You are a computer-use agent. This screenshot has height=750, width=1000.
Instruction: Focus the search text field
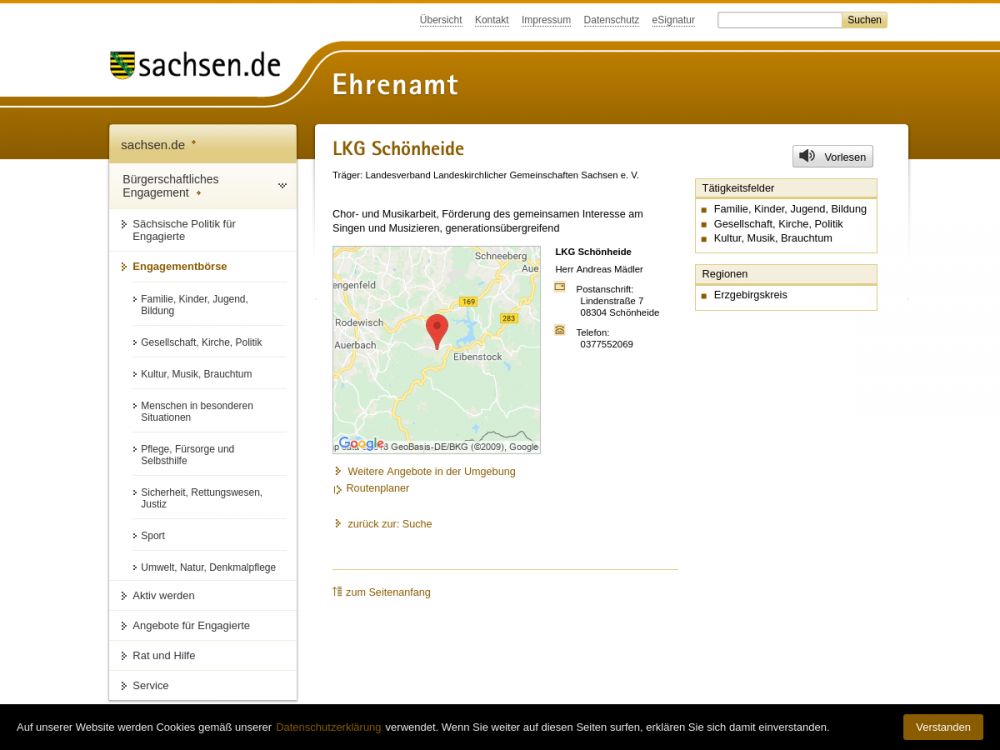(x=779, y=20)
